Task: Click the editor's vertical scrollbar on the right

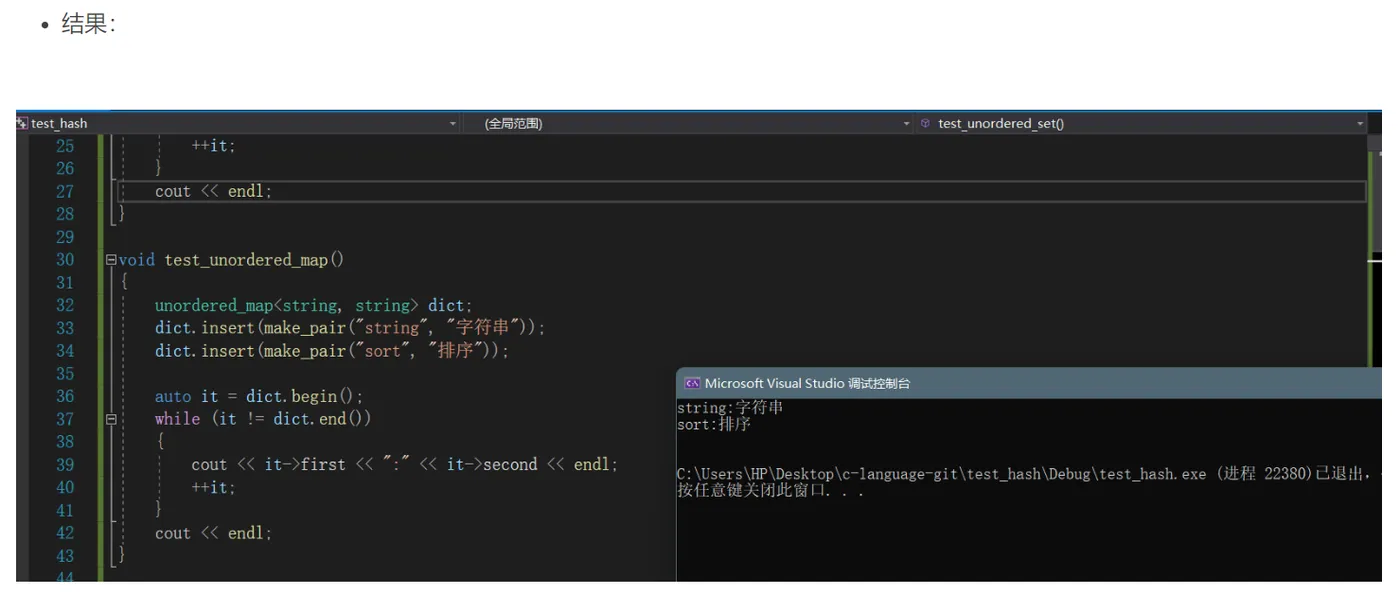Action: tap(1375, 250)
